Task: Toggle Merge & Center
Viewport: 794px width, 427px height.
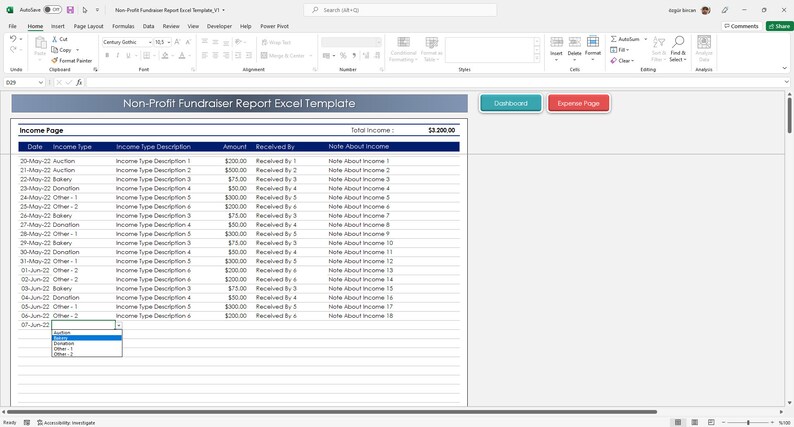Action: point(284,56)
